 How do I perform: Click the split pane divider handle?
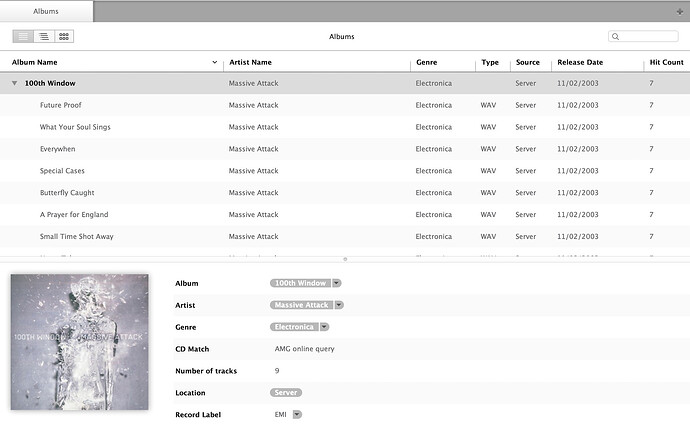(345, 259)
